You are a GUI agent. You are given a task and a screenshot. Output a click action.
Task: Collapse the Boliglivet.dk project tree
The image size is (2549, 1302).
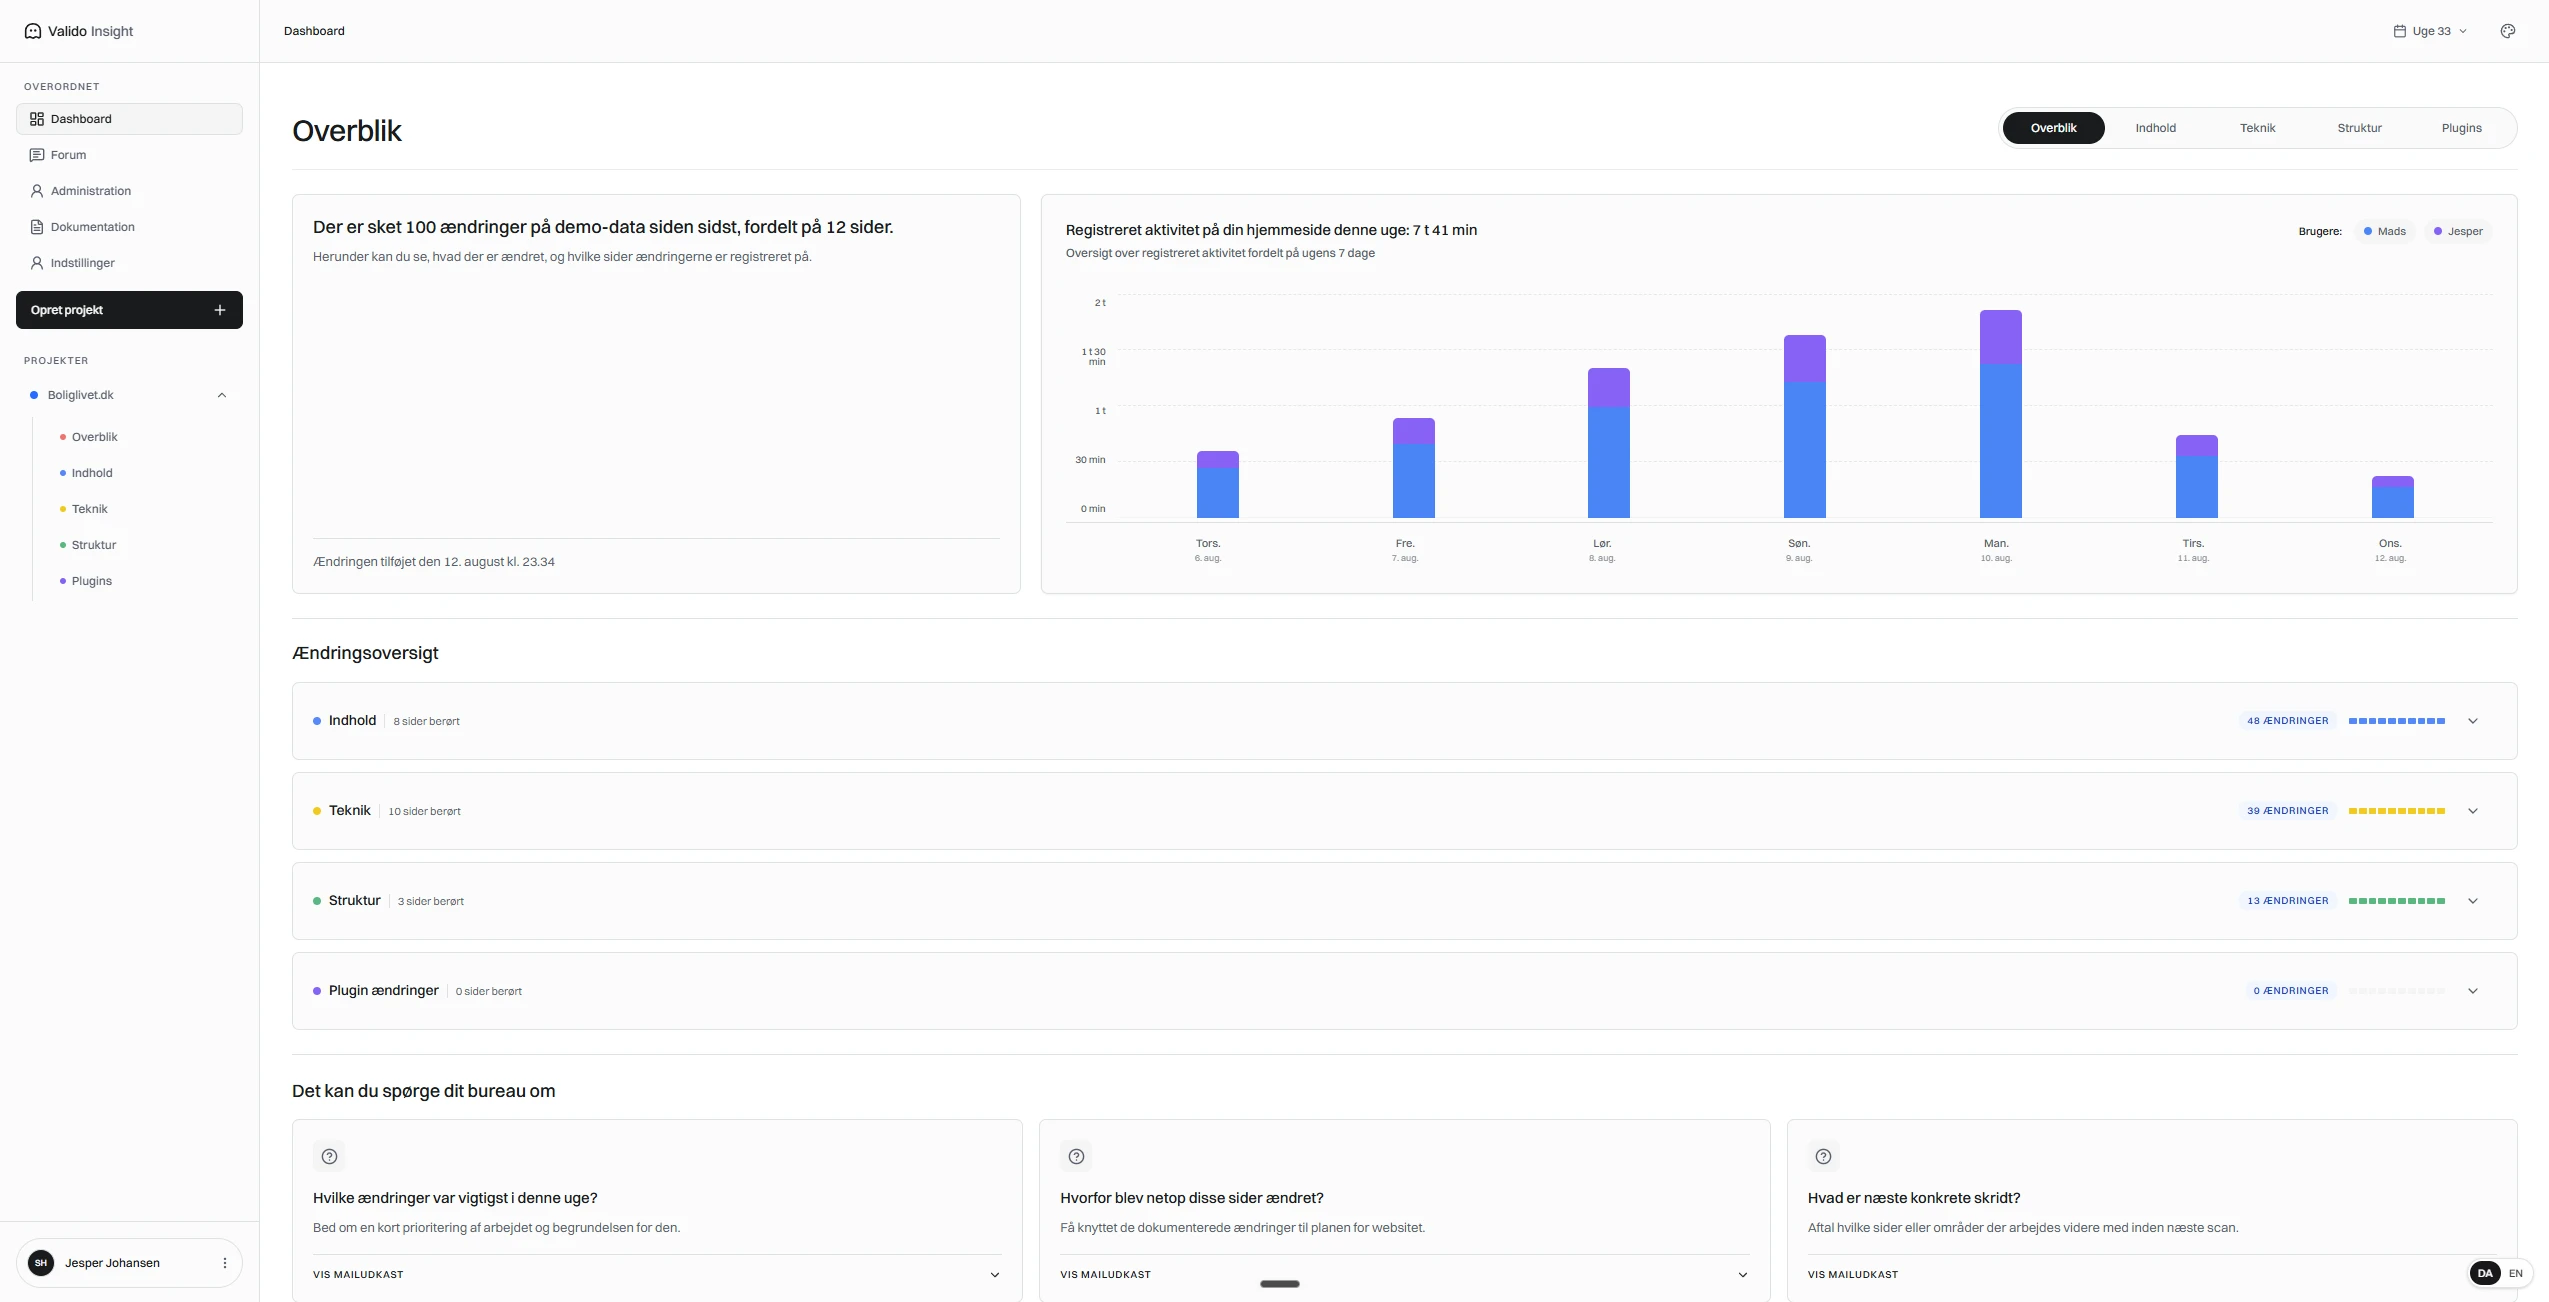coord(222,395)
